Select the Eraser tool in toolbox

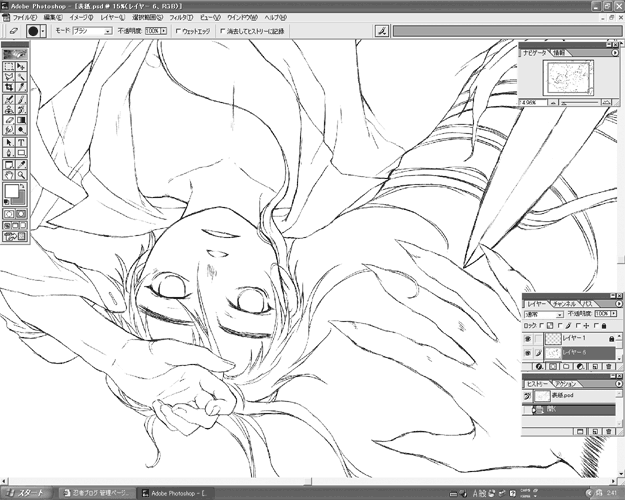pos(9,120)
